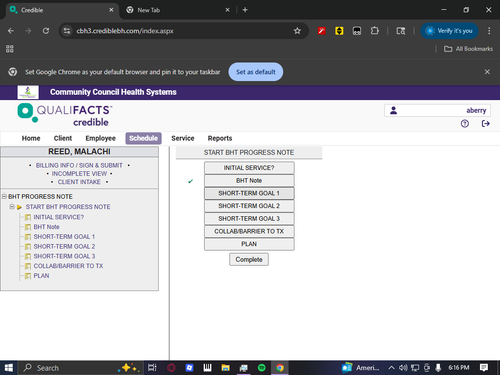Open a new browser tab with the plus button
This screenshot has height=375, width=500.
click(x=245, y=10)
